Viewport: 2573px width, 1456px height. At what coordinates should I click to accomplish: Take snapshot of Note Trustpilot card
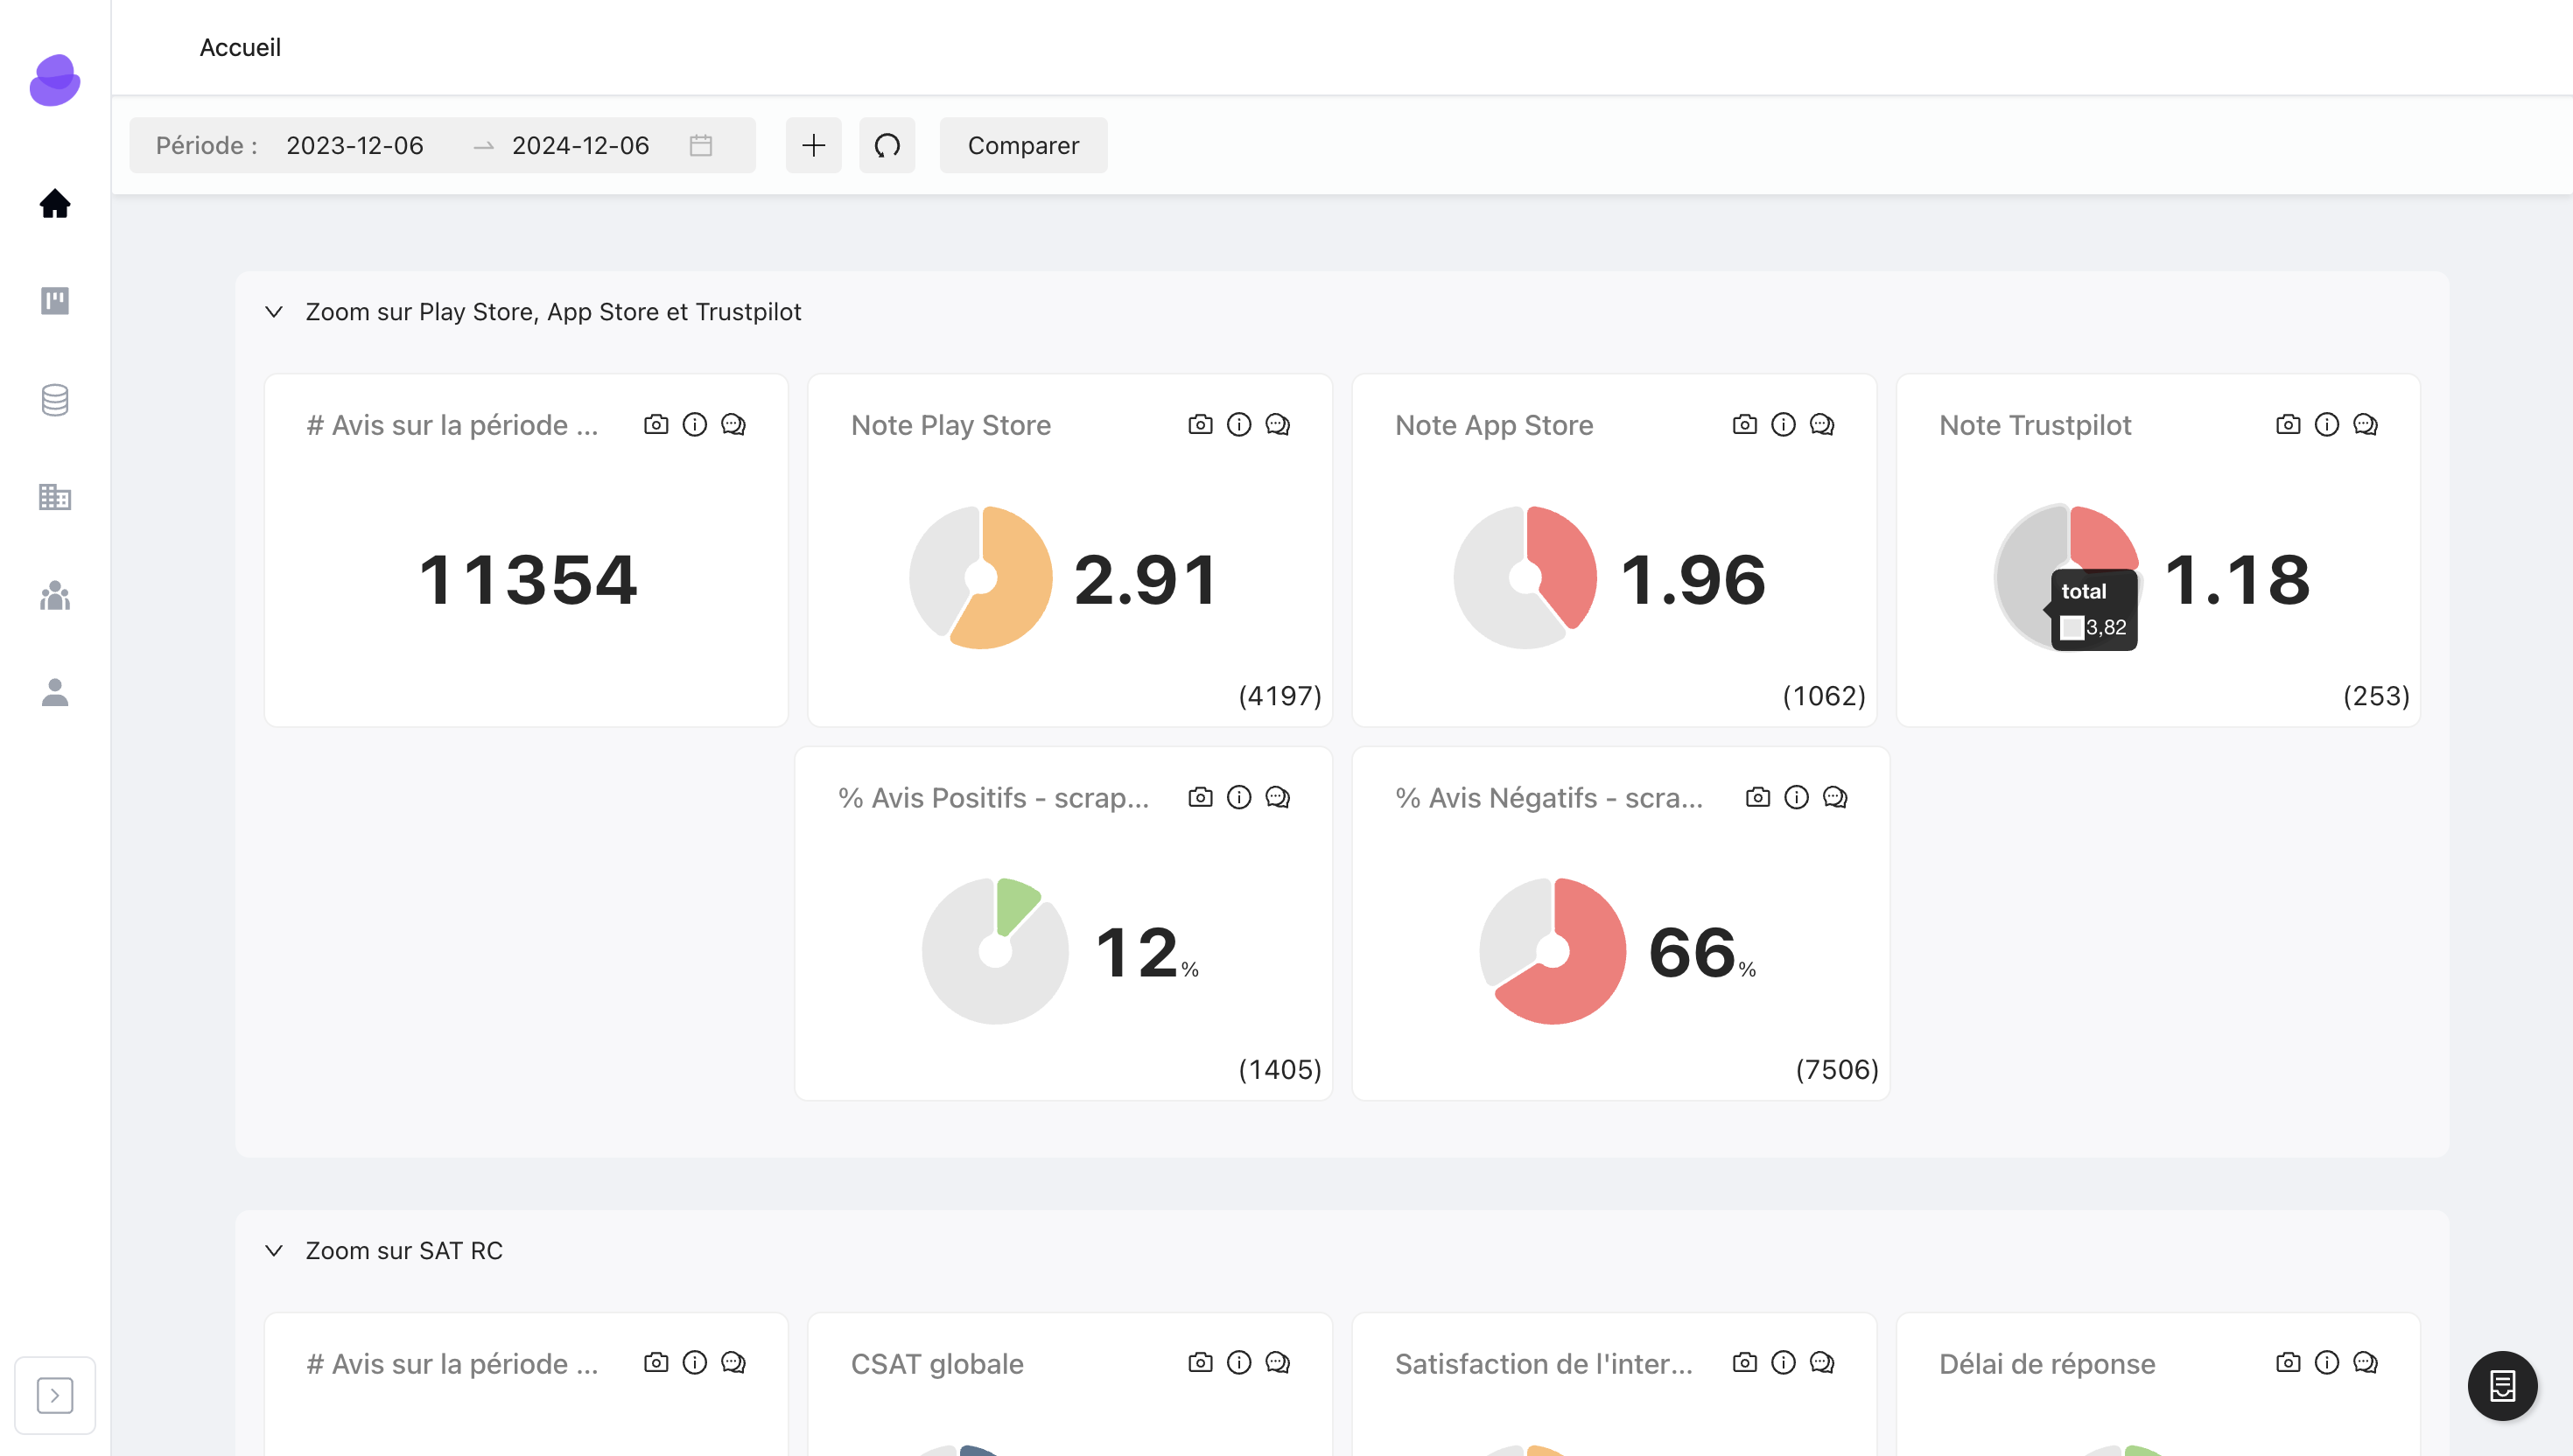2288,425
